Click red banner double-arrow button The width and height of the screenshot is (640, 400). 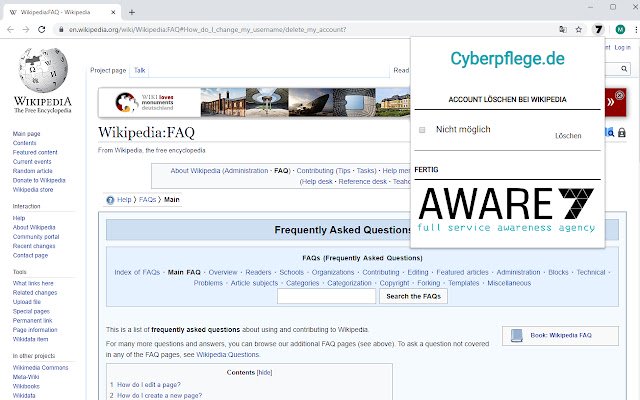(610, 102)
